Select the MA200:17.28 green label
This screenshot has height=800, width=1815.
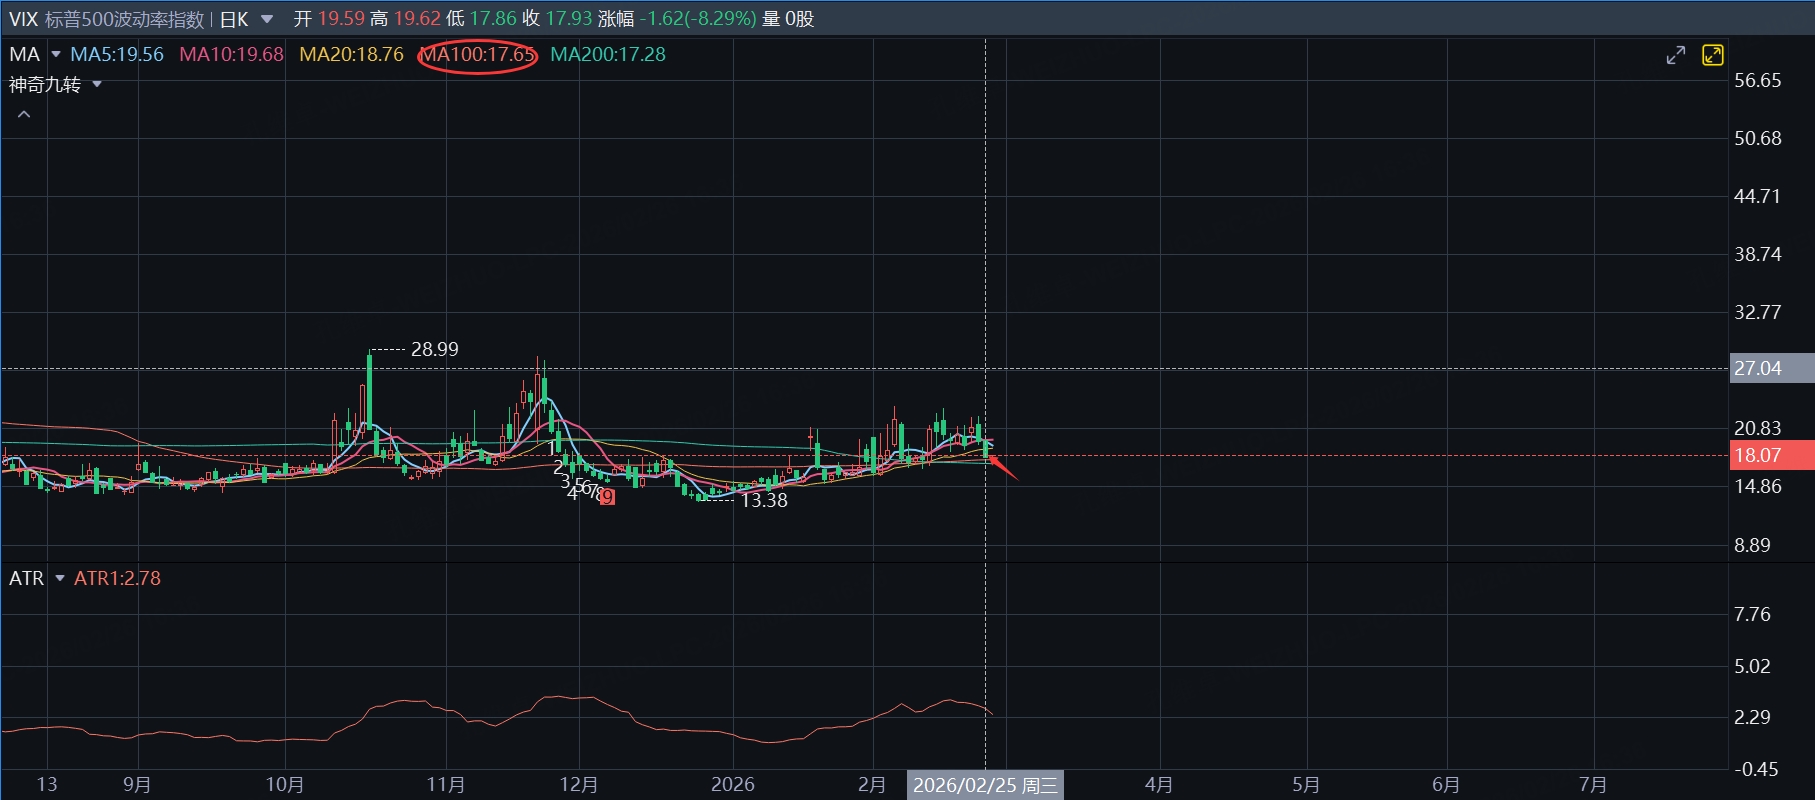608,54
